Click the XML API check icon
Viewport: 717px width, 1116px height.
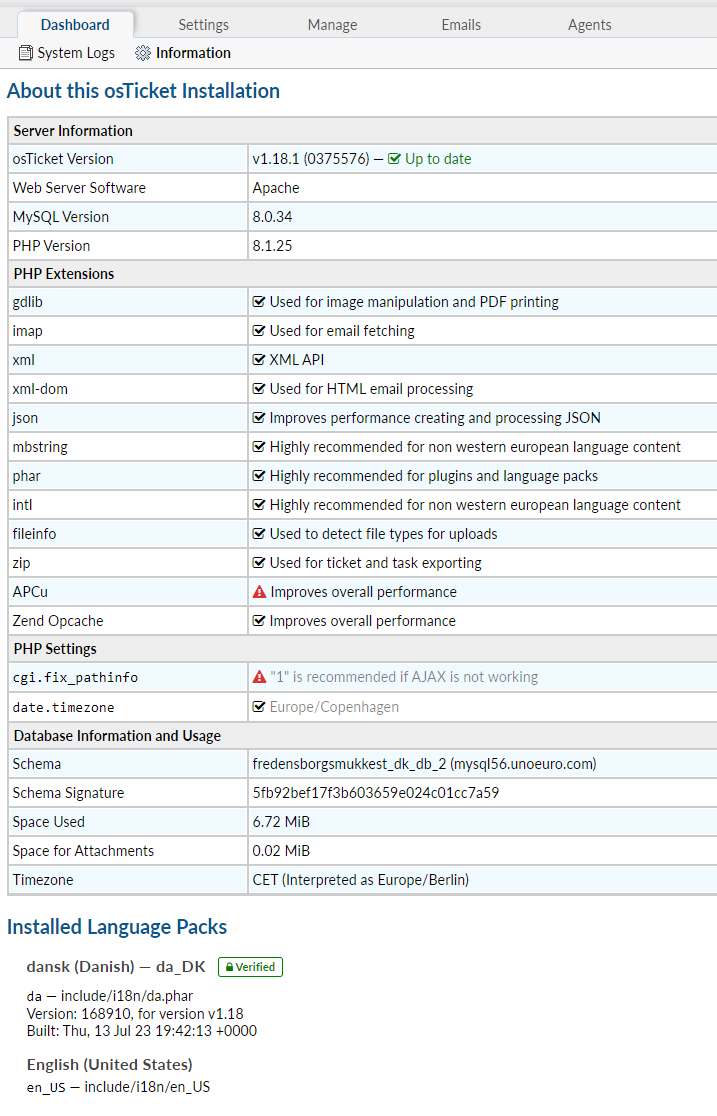(x=259, y=360)
